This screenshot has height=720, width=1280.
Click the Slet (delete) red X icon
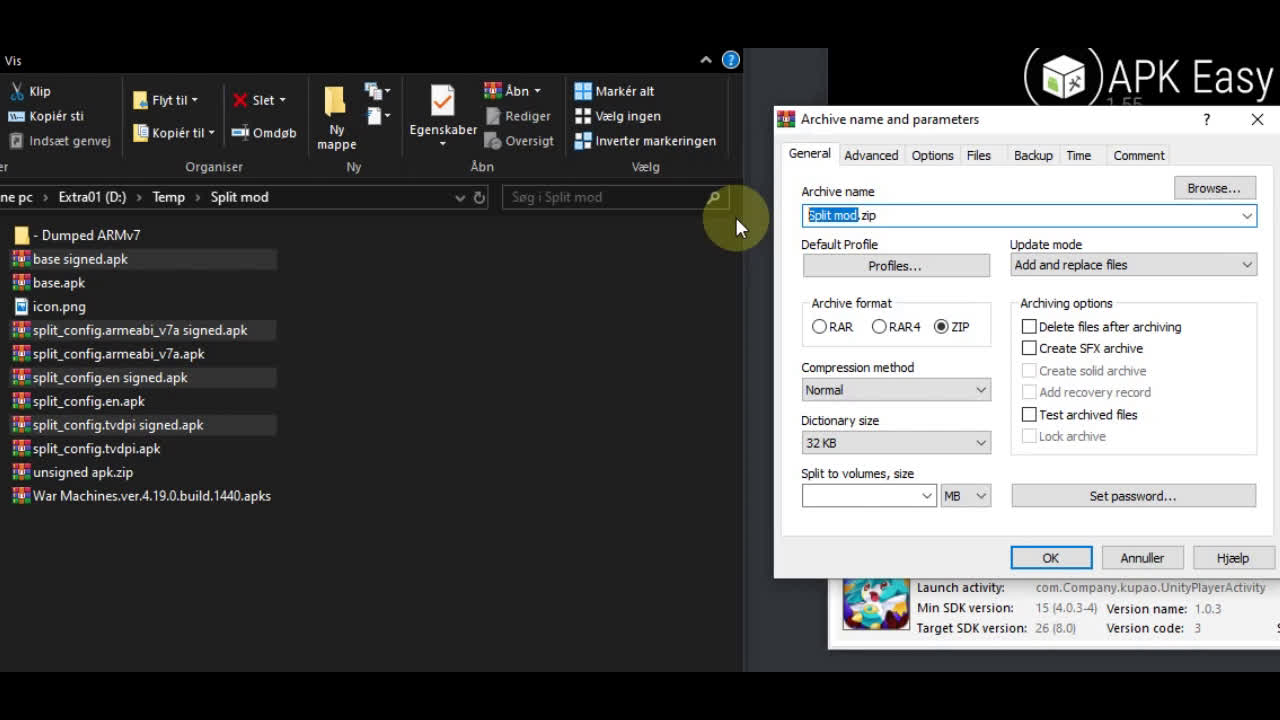[x=240, y=100]
